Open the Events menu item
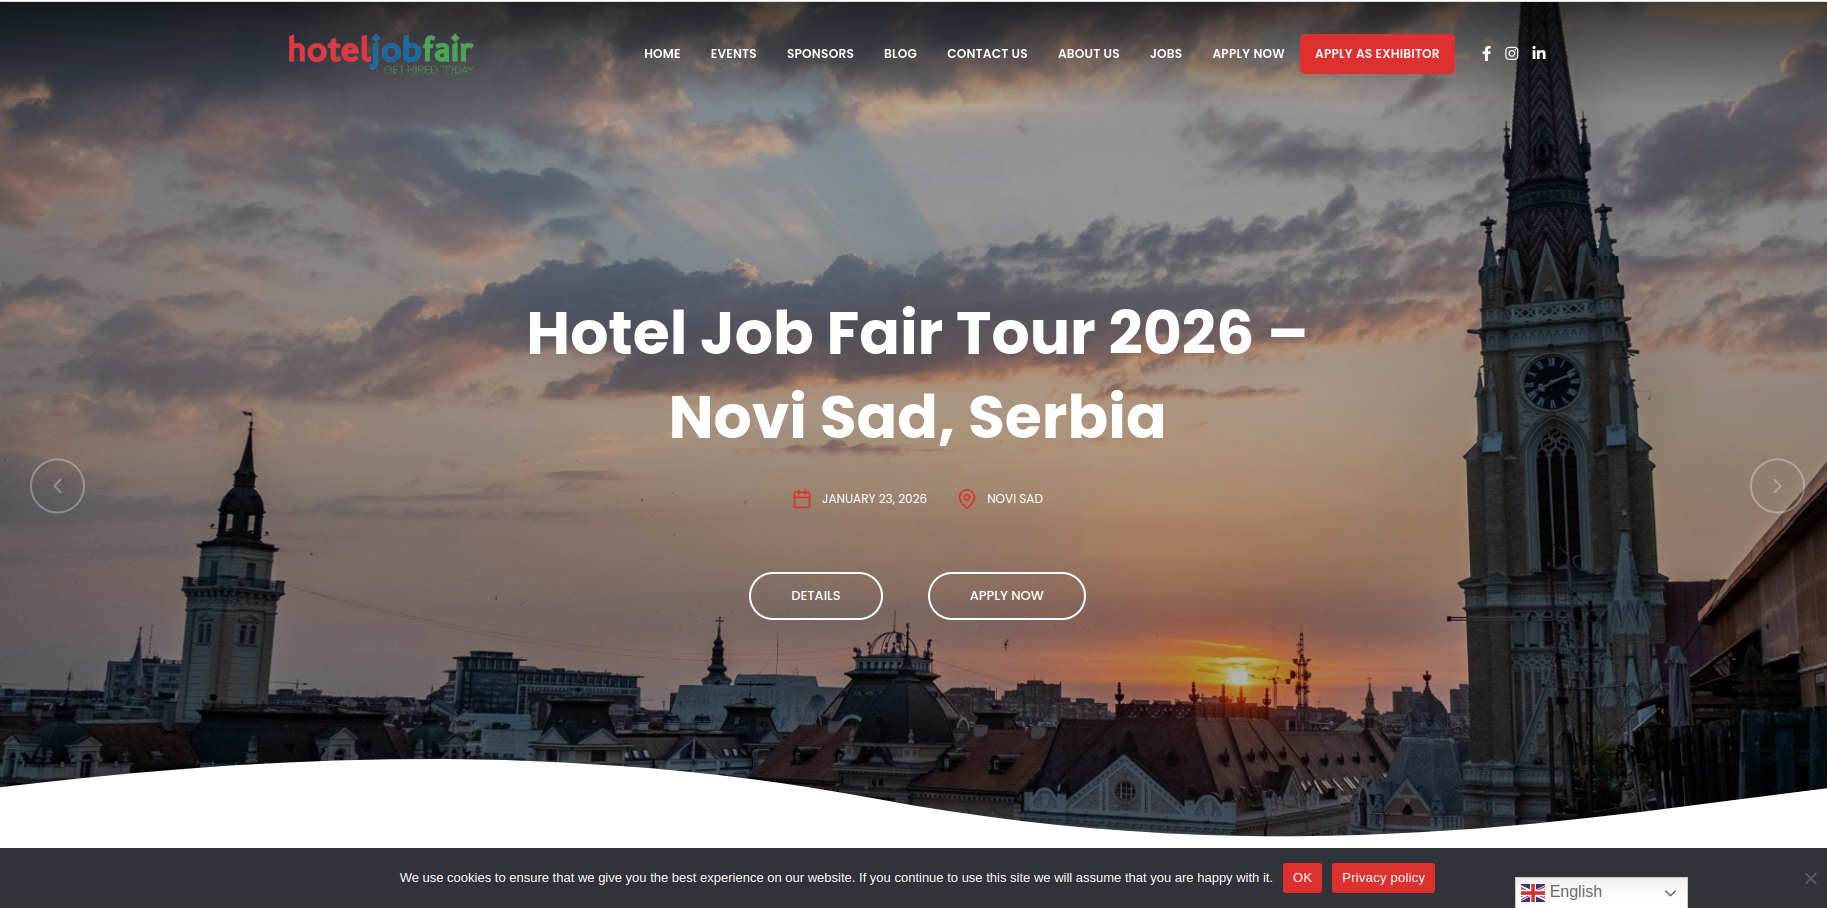Screen dimensions: 1827x908 (733, 54)
